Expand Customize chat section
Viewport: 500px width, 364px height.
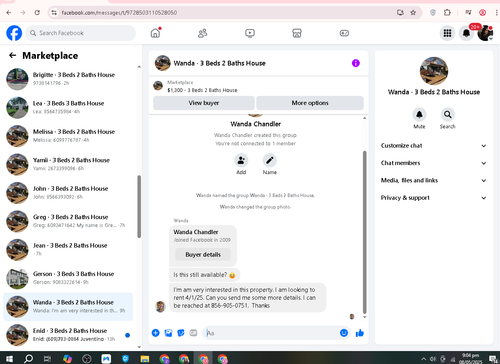click(434, 146)
